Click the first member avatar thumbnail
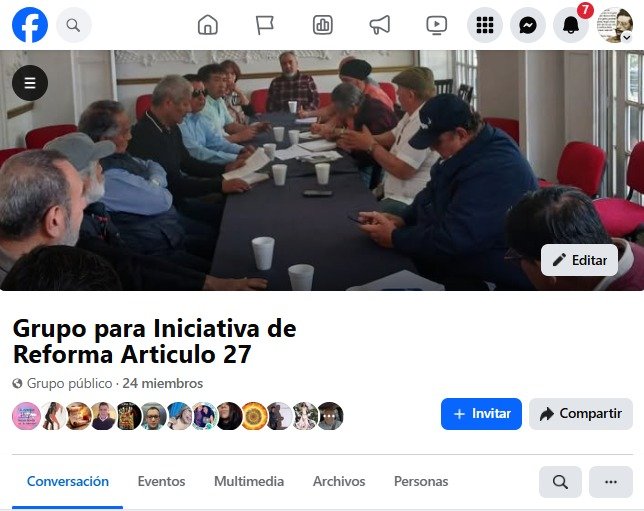The width and height of the screenshot is (644, 511). tap(26, 416)
